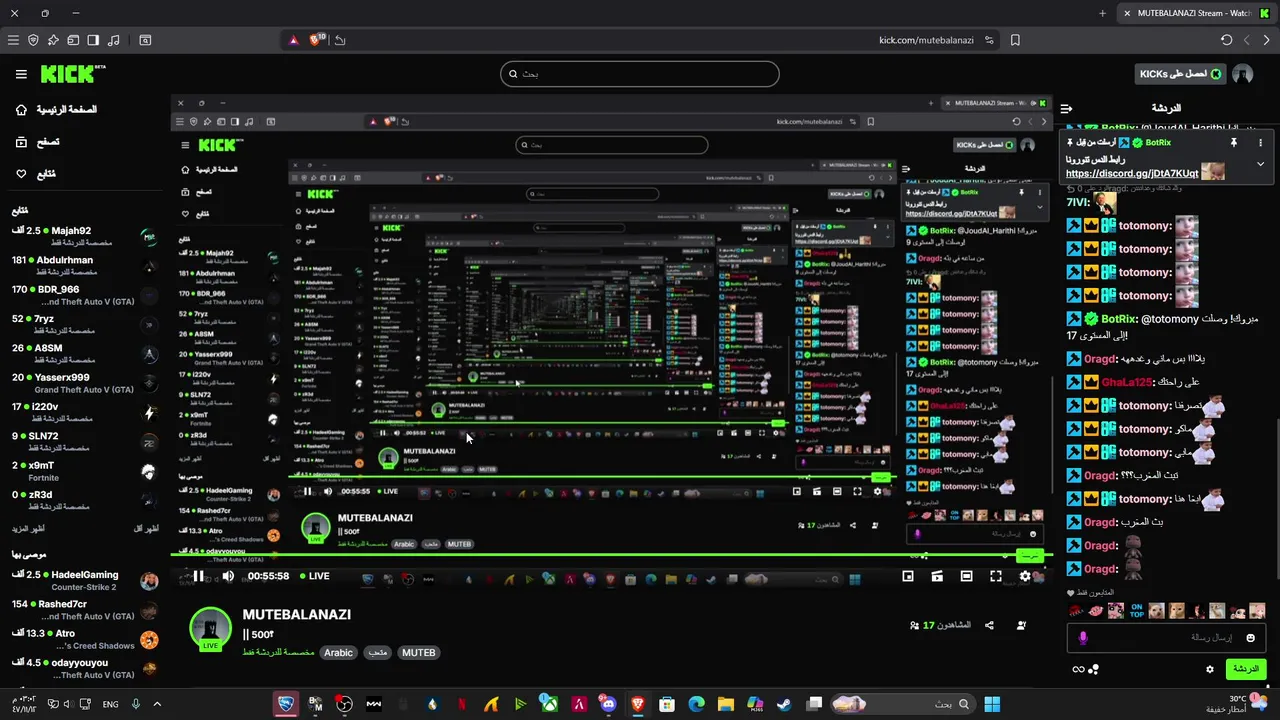Reload the page
The image size is (1280, 720).
pyautogui.click(x=1227, y=40)
